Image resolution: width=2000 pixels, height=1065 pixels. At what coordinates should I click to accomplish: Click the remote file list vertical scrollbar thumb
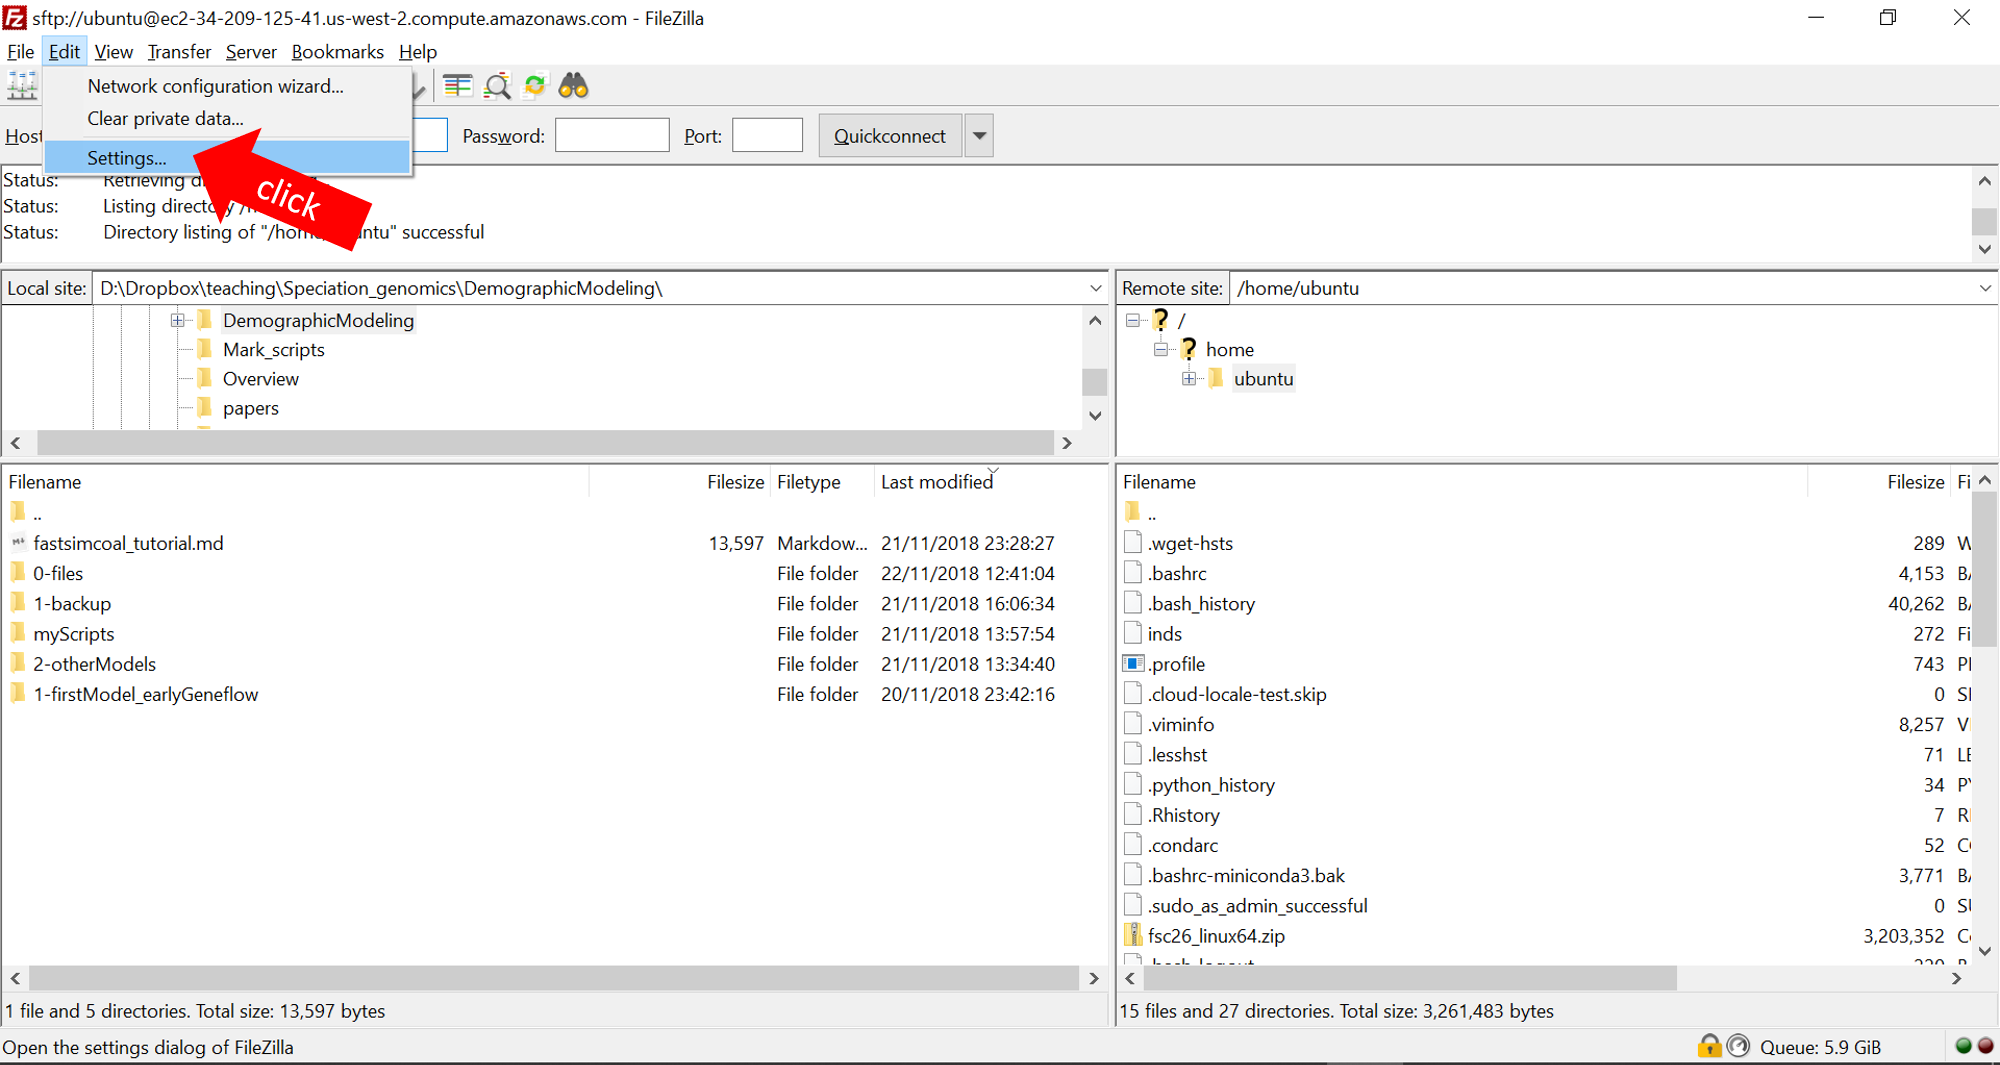click(1984, 570)
